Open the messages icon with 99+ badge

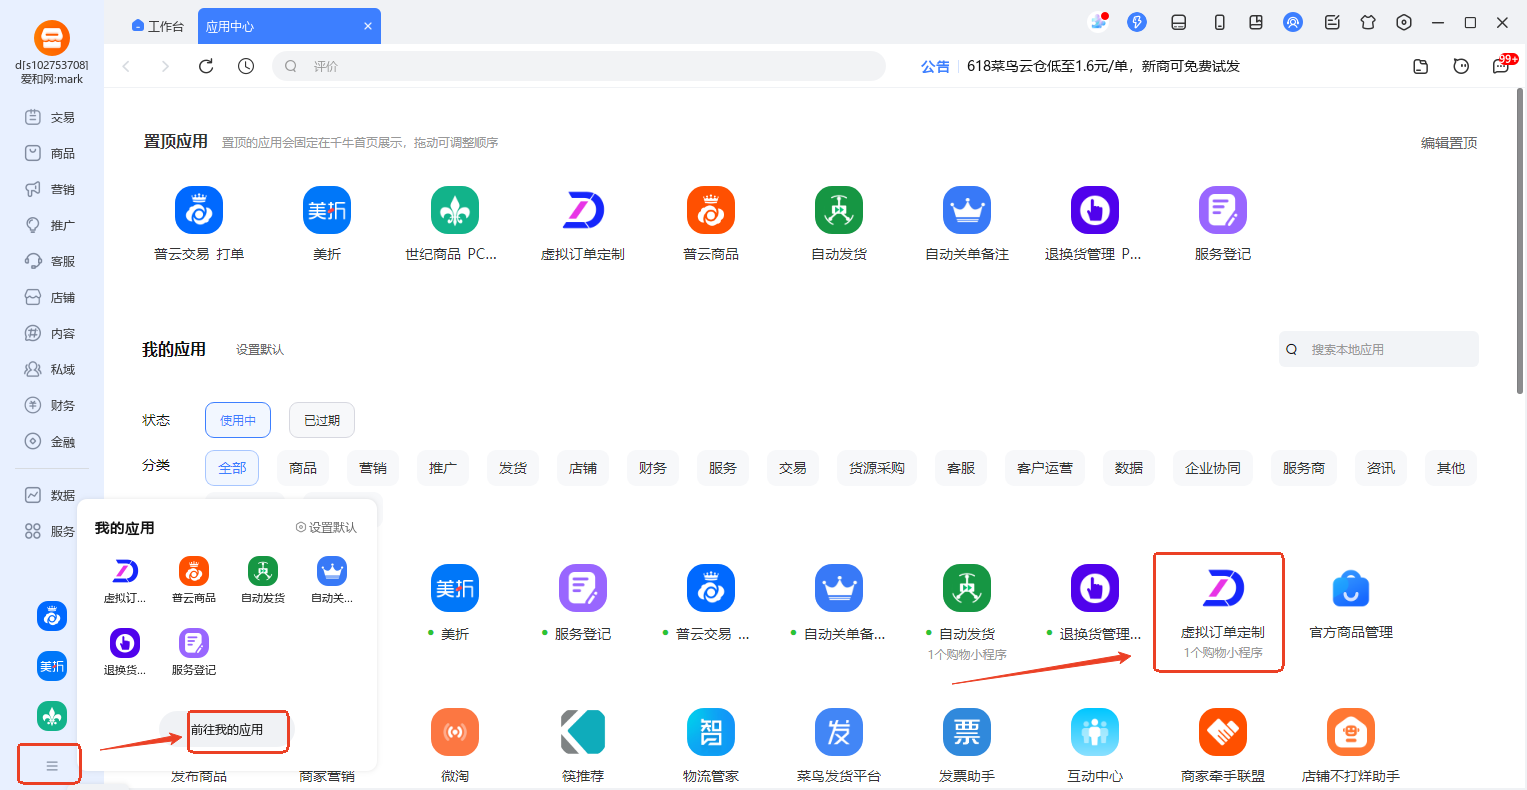1502,65
